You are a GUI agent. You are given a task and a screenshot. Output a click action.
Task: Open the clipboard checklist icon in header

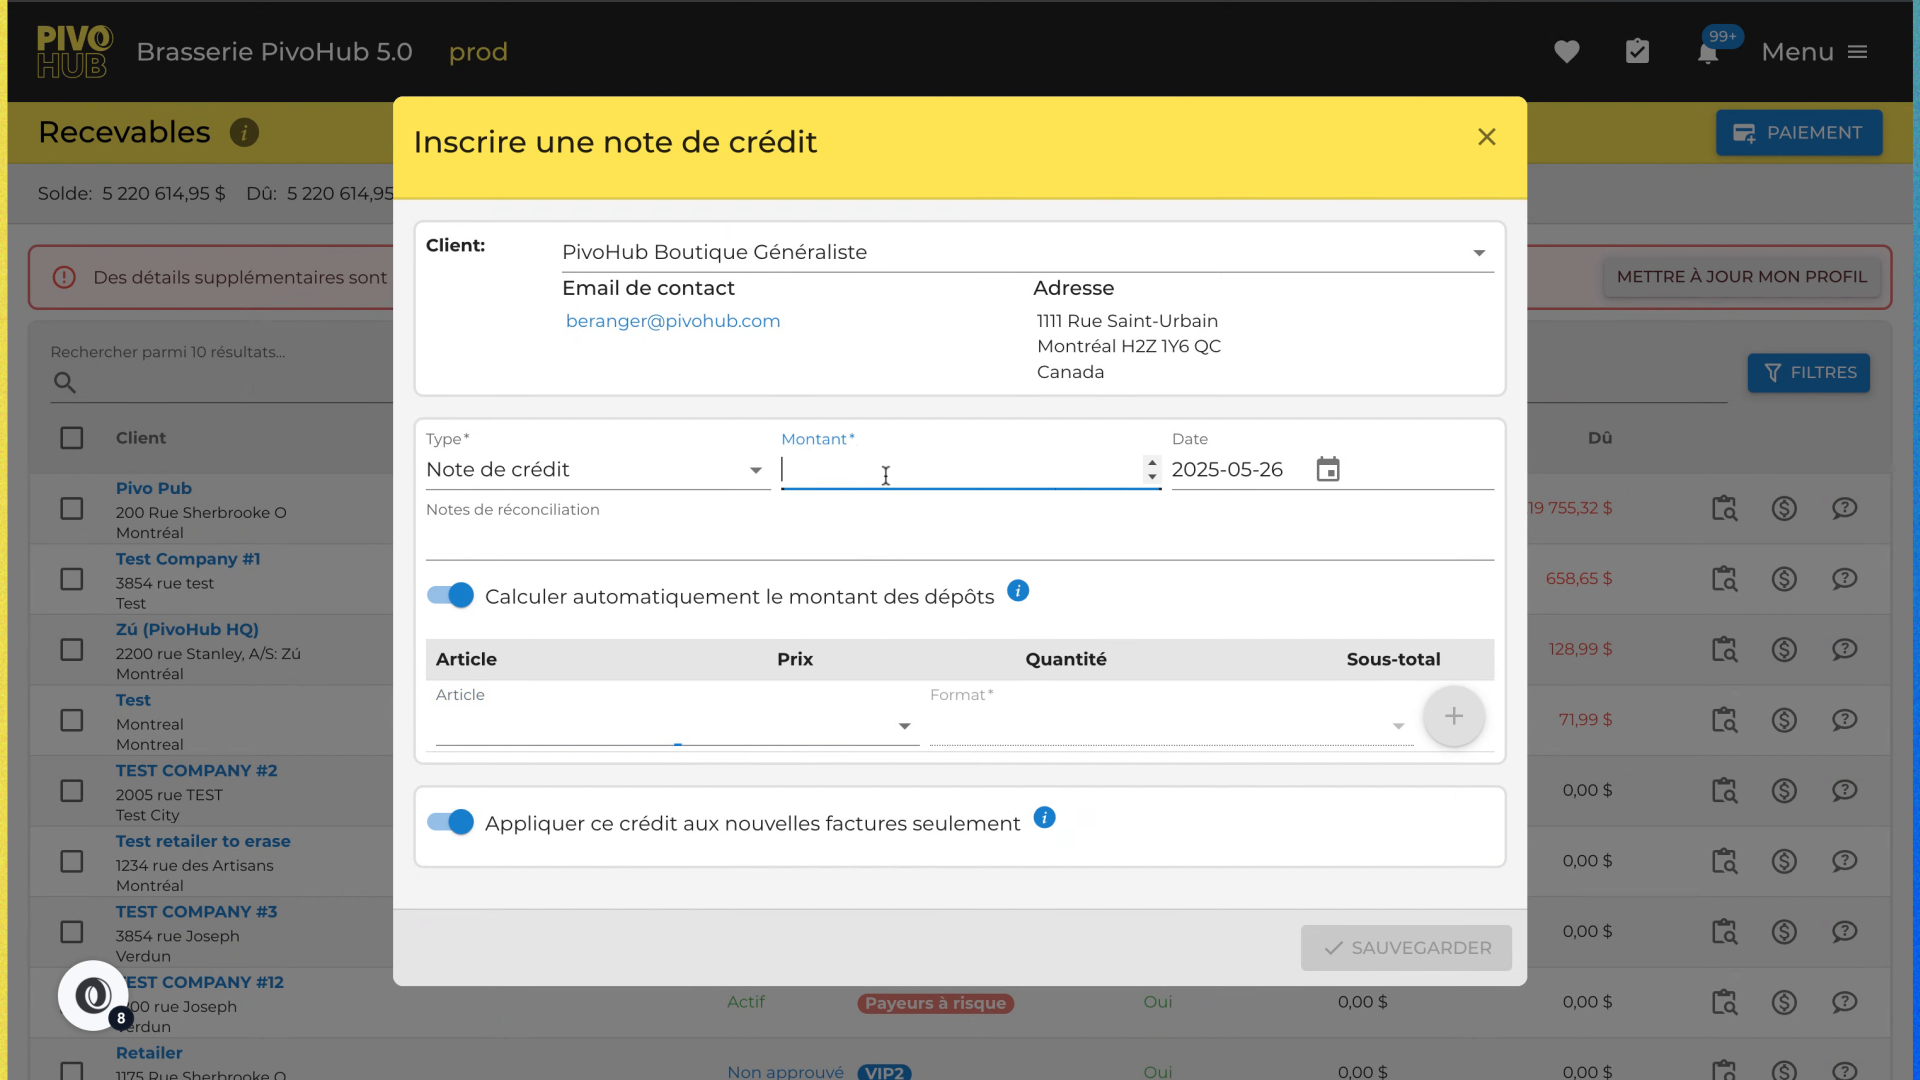pos(1637,52)
